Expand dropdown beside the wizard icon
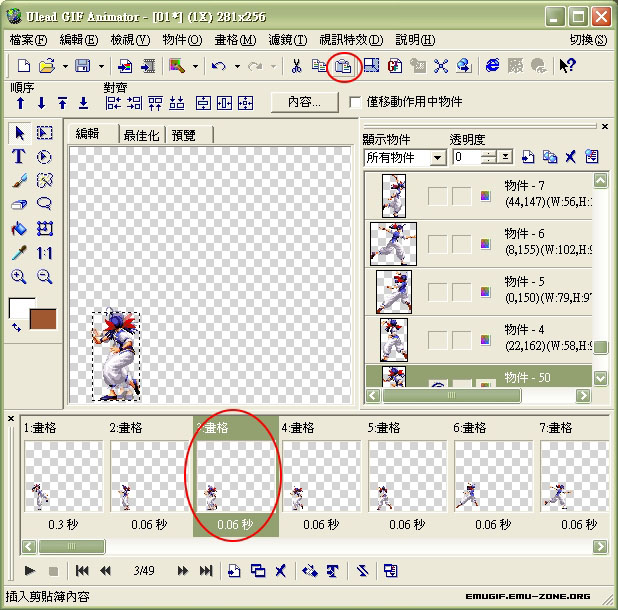The width and height of the screenshot is (618, 610). coord(195,66)
